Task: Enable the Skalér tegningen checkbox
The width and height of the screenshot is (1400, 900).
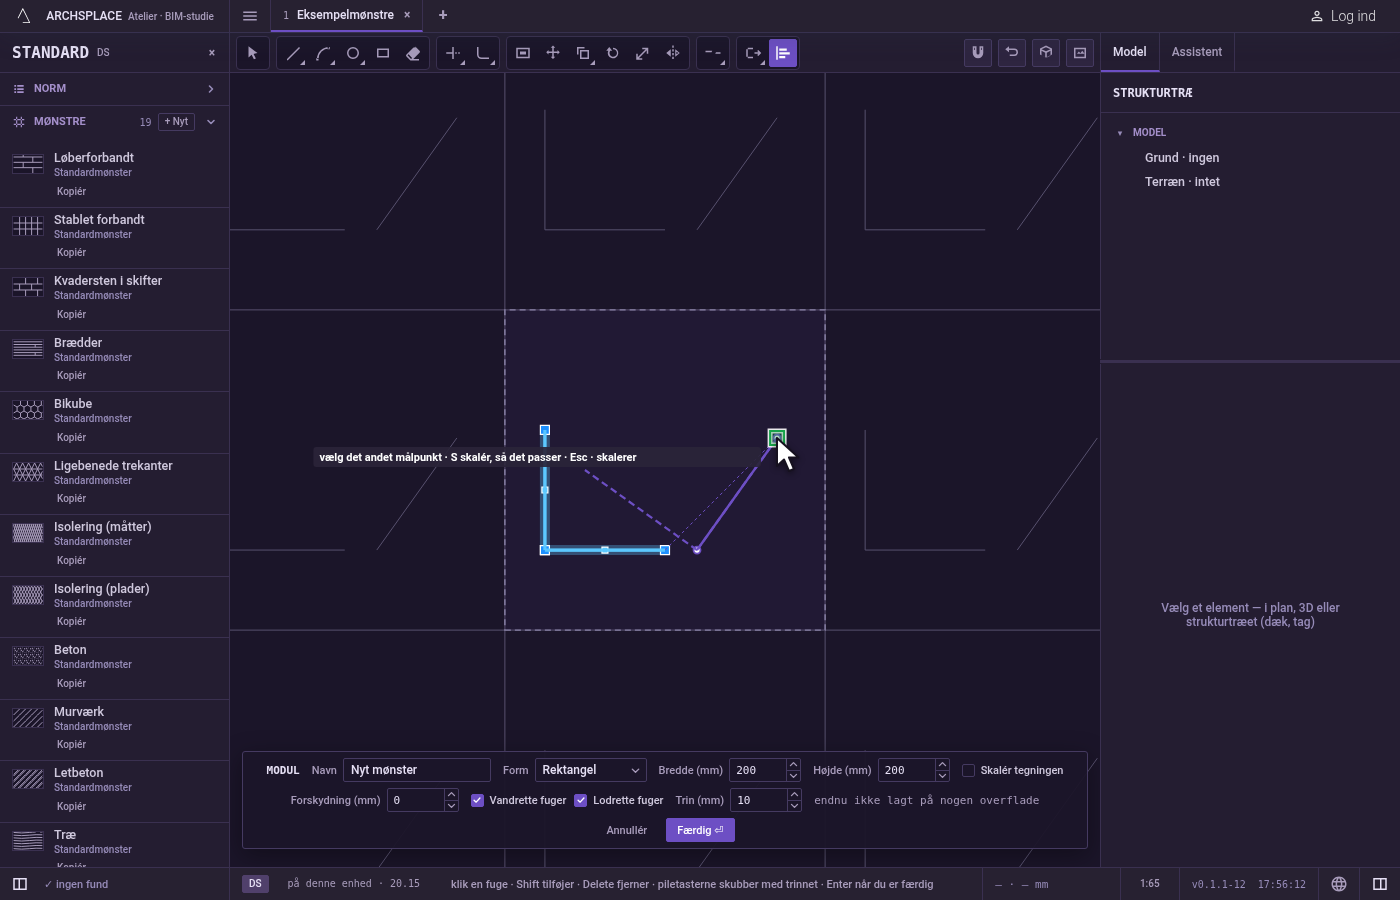Action: [x=968, y=770]
